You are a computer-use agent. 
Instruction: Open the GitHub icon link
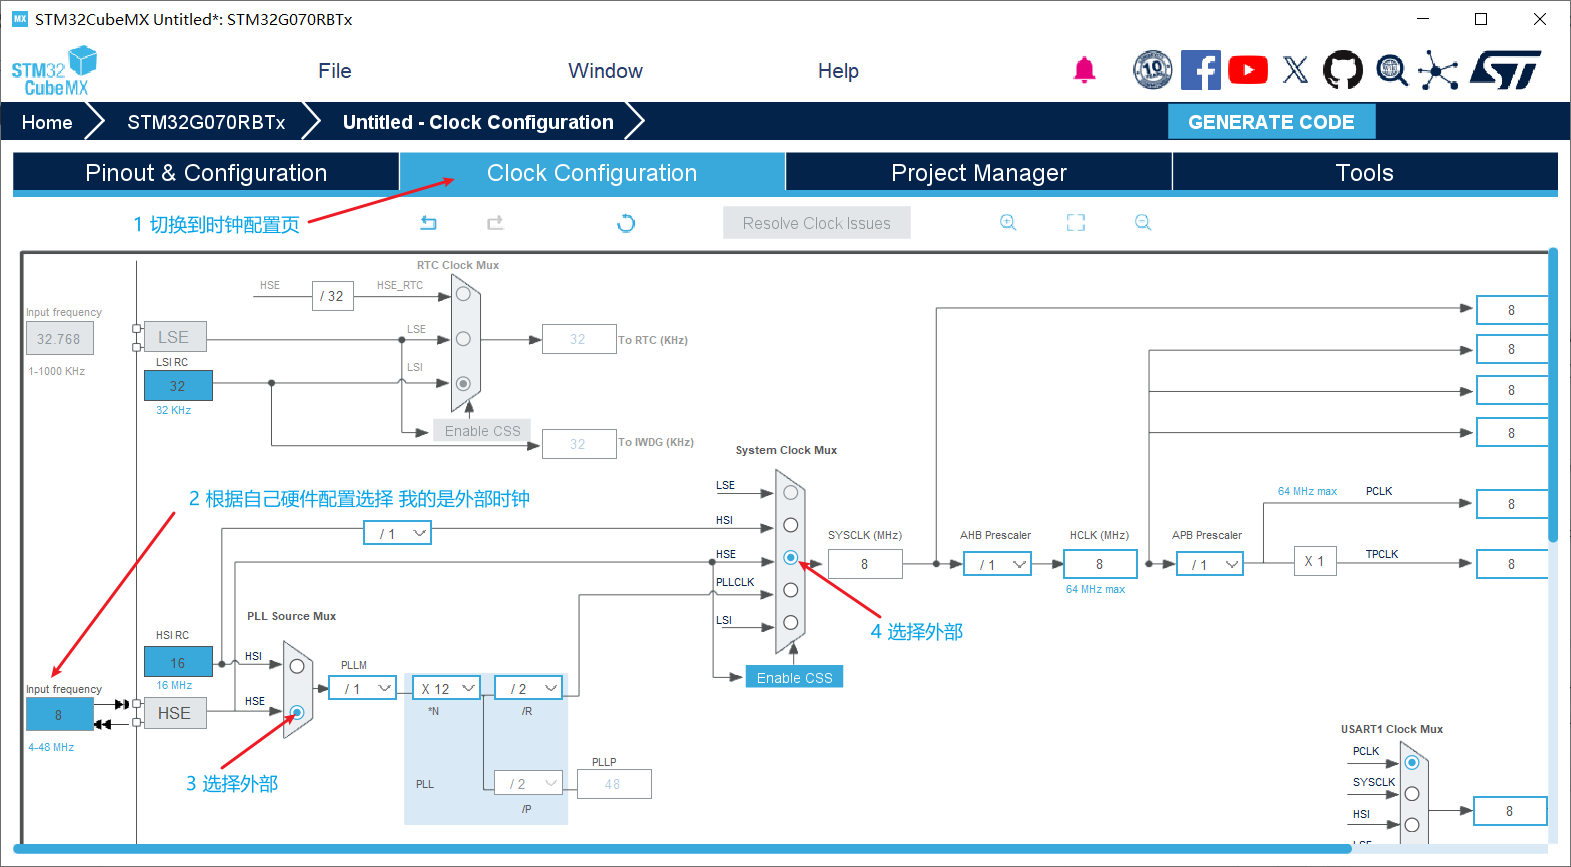(1342, 70)
